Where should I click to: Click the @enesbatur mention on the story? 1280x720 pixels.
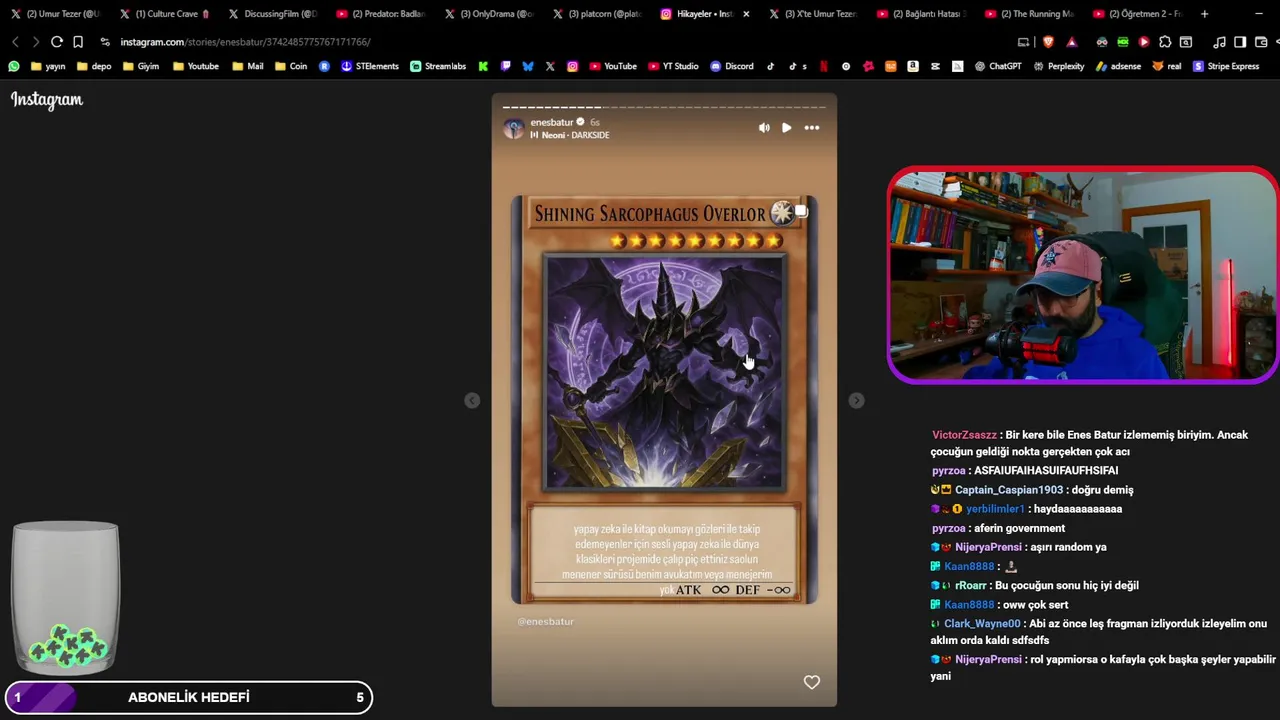(x=546, y=621)
